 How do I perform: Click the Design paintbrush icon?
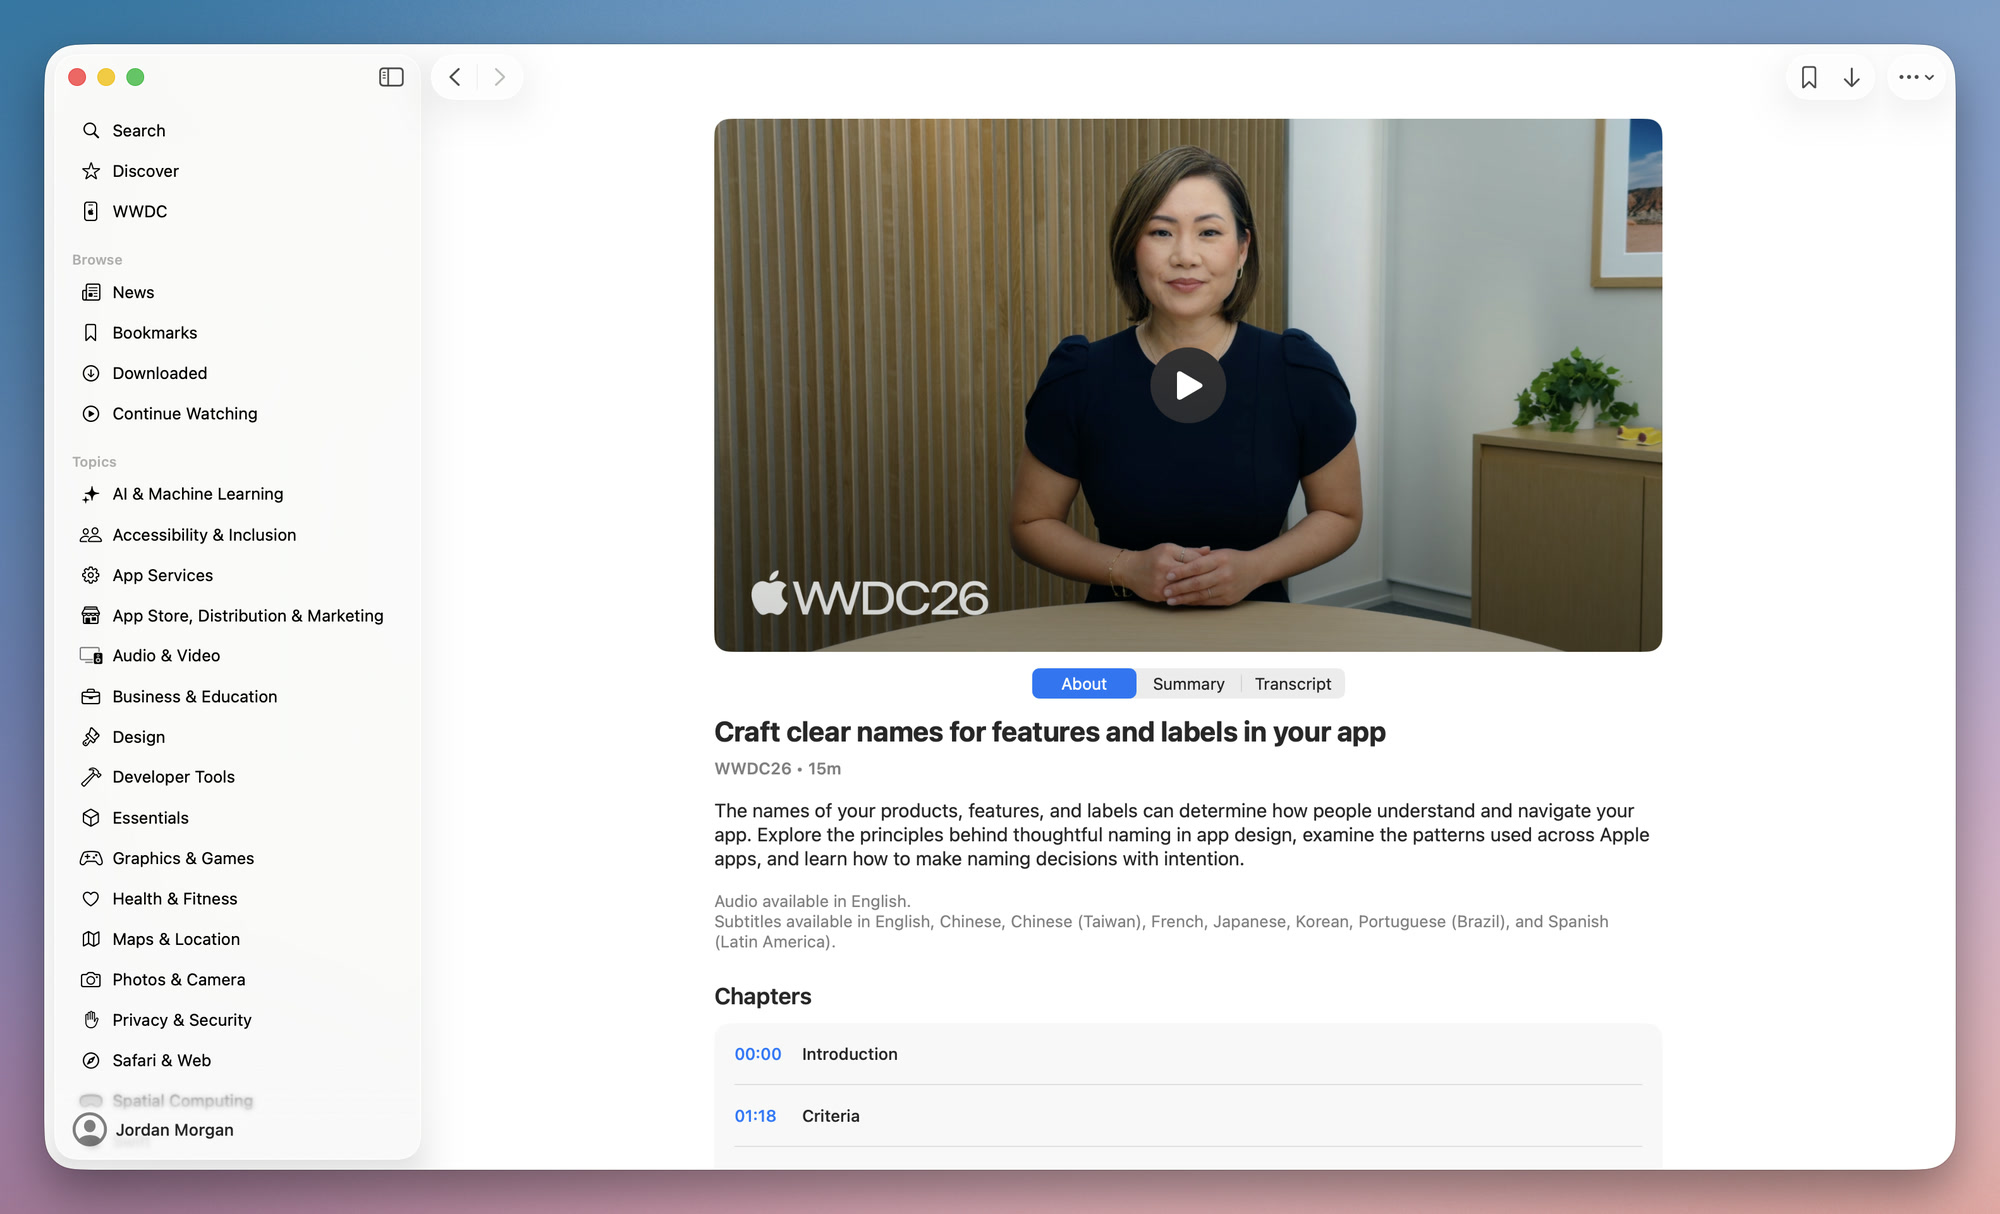point(91,737)
